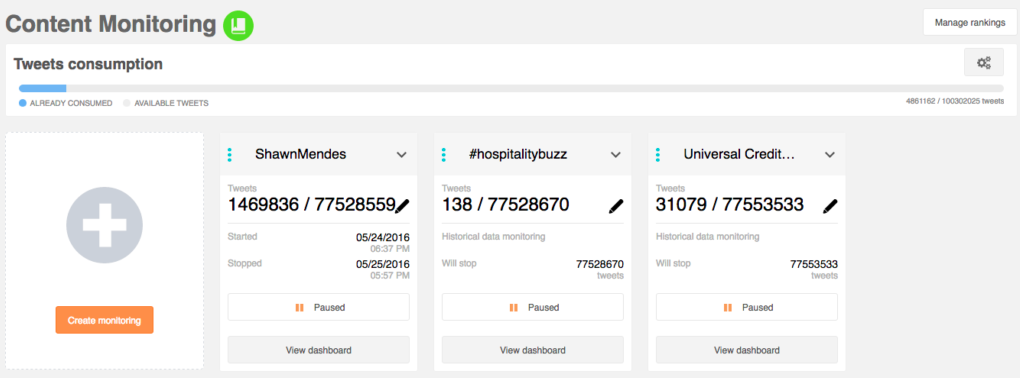The height and width of the screenshot is (378, 1020).
Task: Click the green book icon beside Content Monitoring
Action: 238,25
